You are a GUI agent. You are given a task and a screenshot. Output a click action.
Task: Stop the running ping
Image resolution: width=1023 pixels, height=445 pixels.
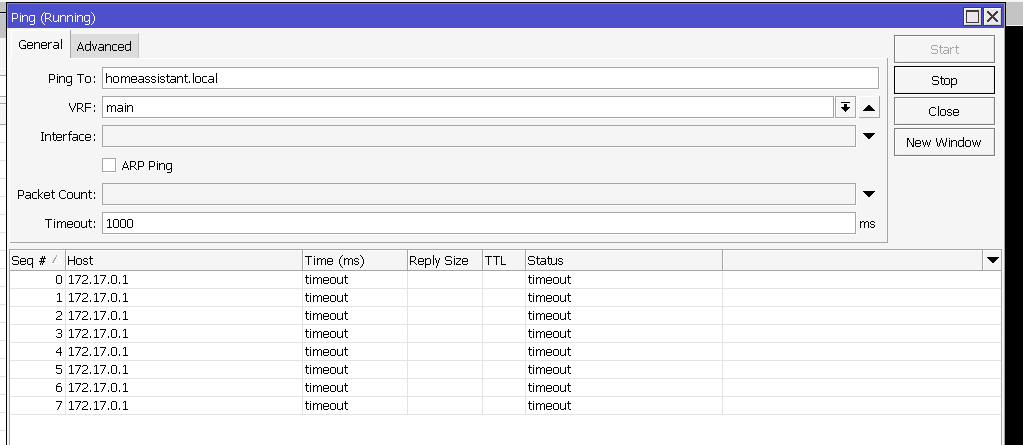(943, 80)
